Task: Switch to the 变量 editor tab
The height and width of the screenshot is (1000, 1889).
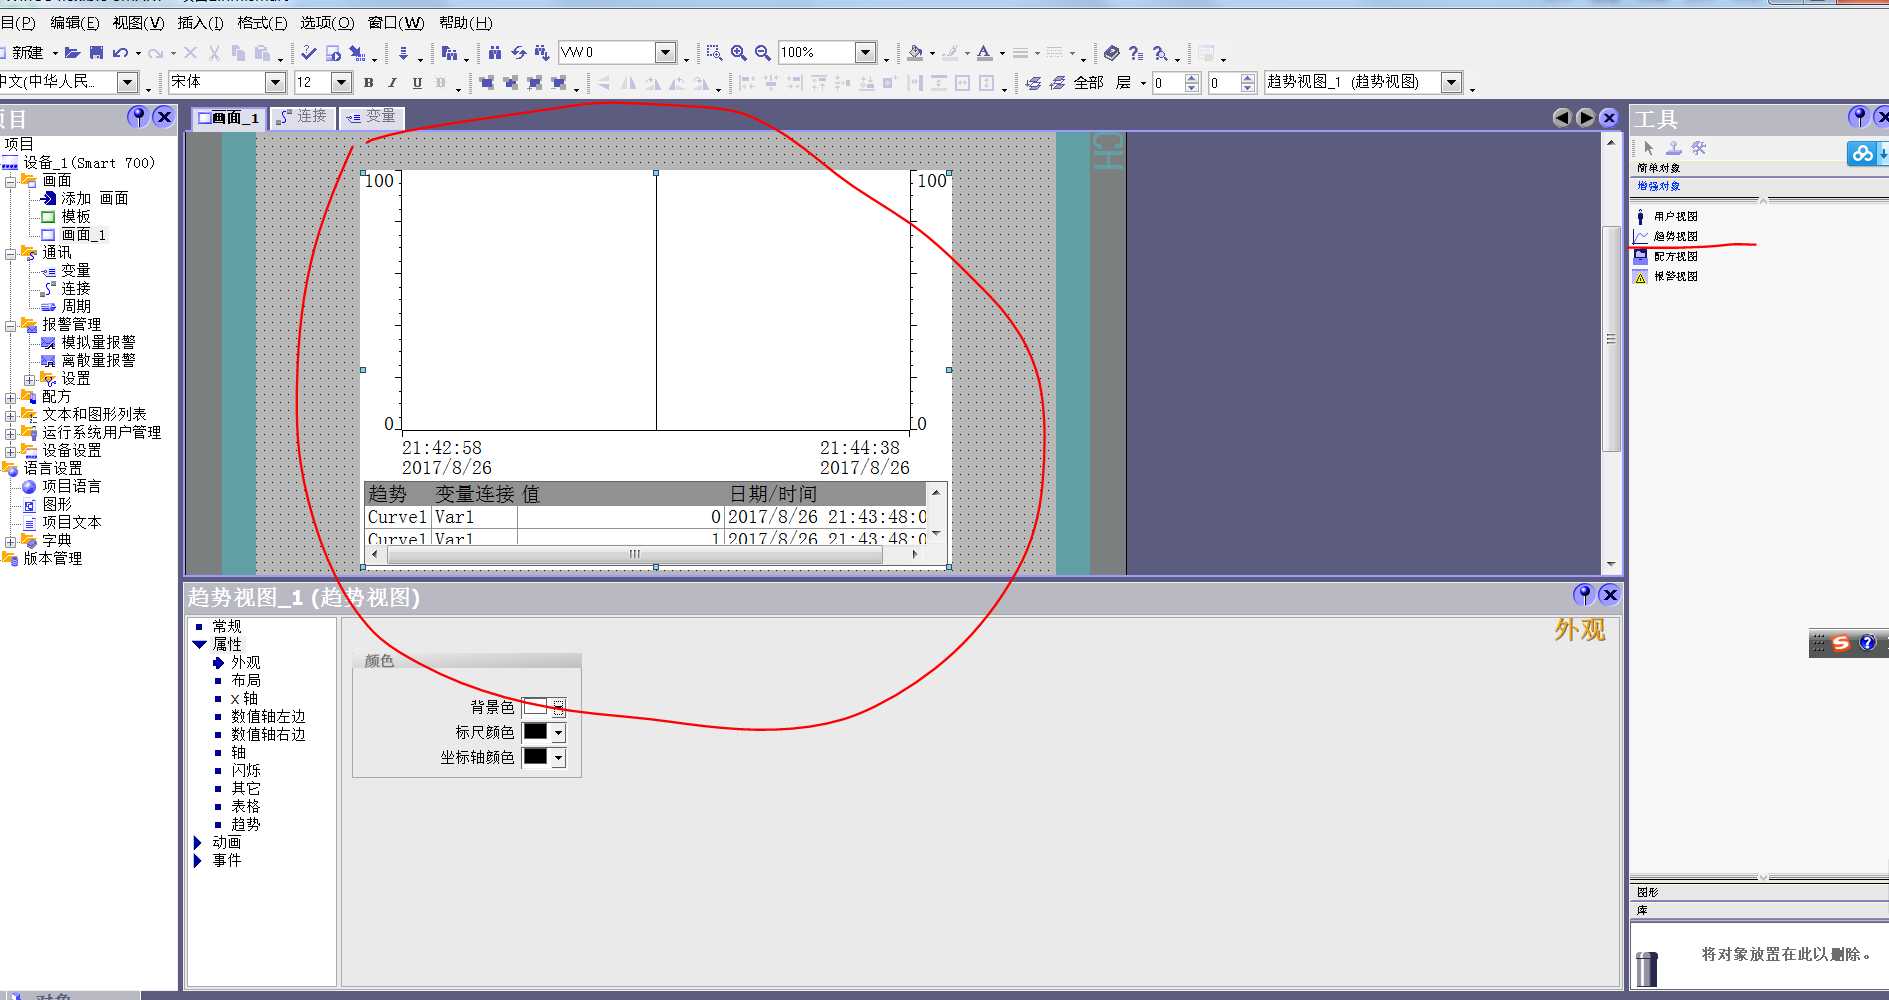Action: (371, 117)
